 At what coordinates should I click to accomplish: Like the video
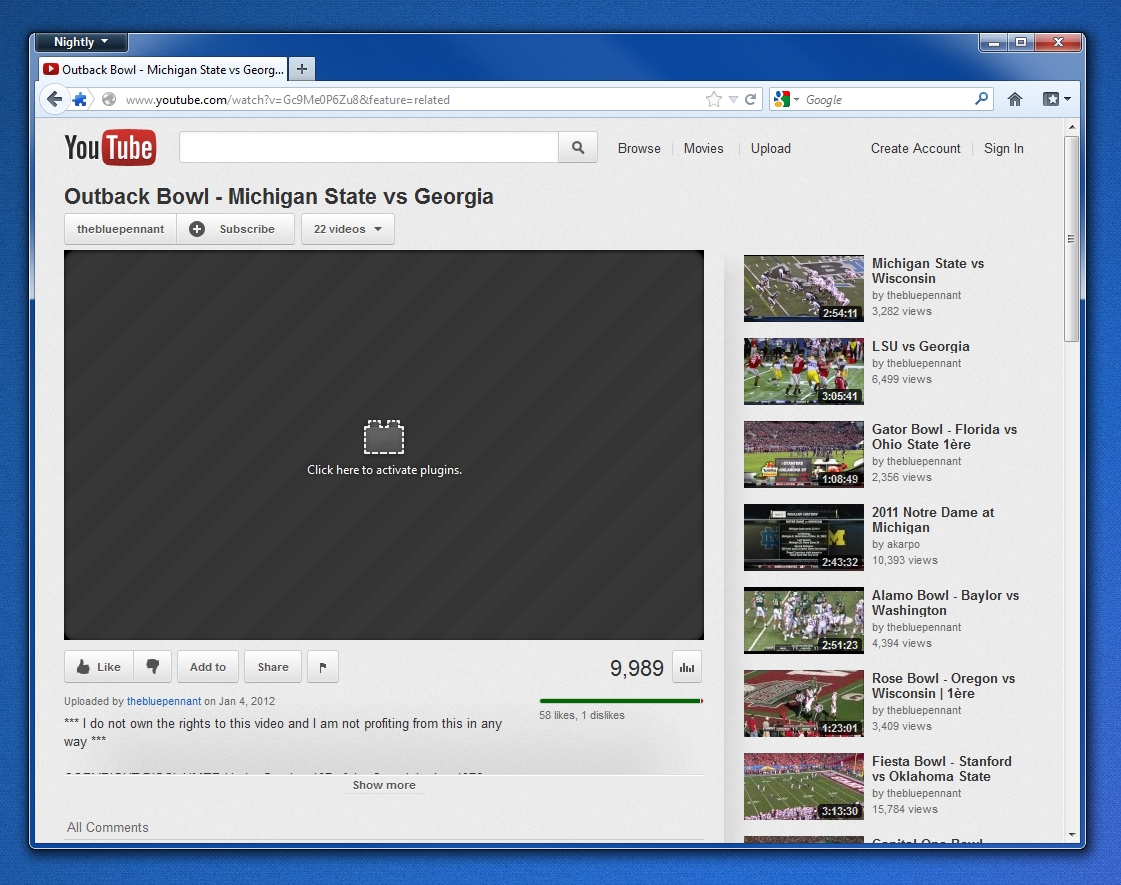(99, 667)
